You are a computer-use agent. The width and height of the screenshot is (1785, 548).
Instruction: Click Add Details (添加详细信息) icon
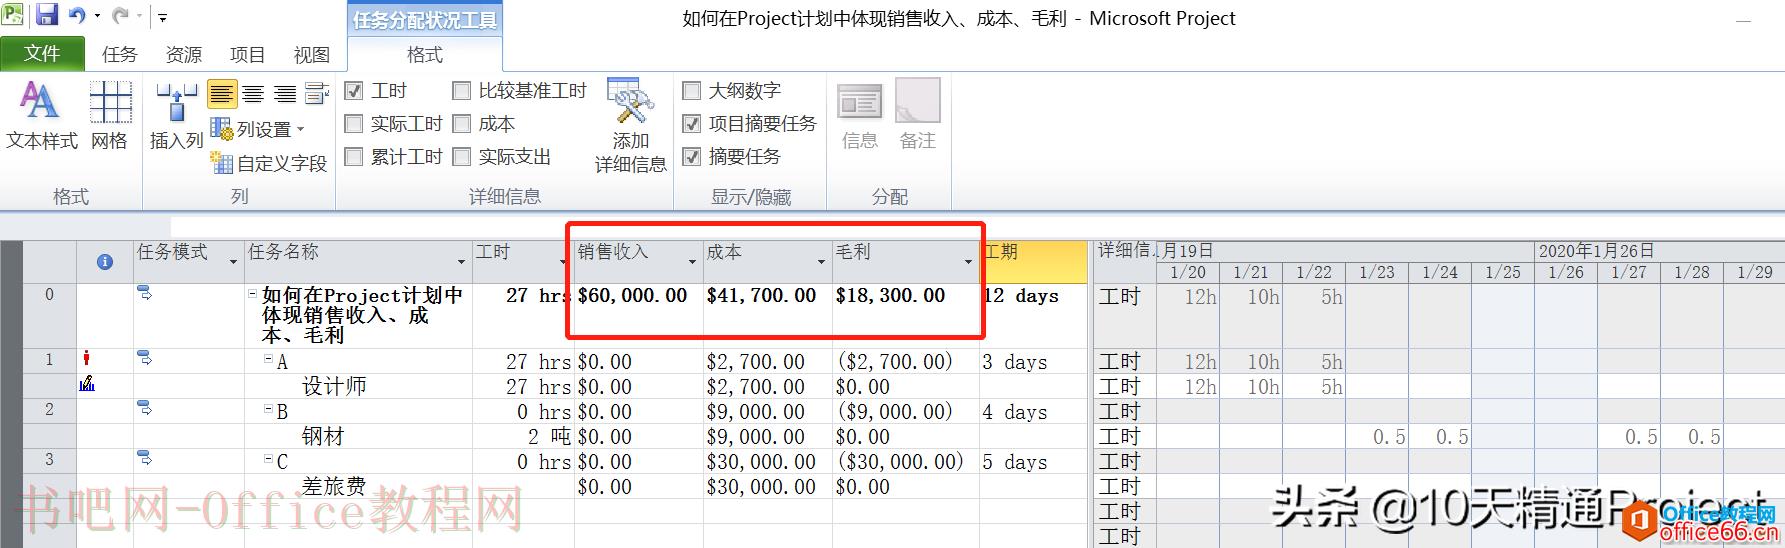point(631,125)
